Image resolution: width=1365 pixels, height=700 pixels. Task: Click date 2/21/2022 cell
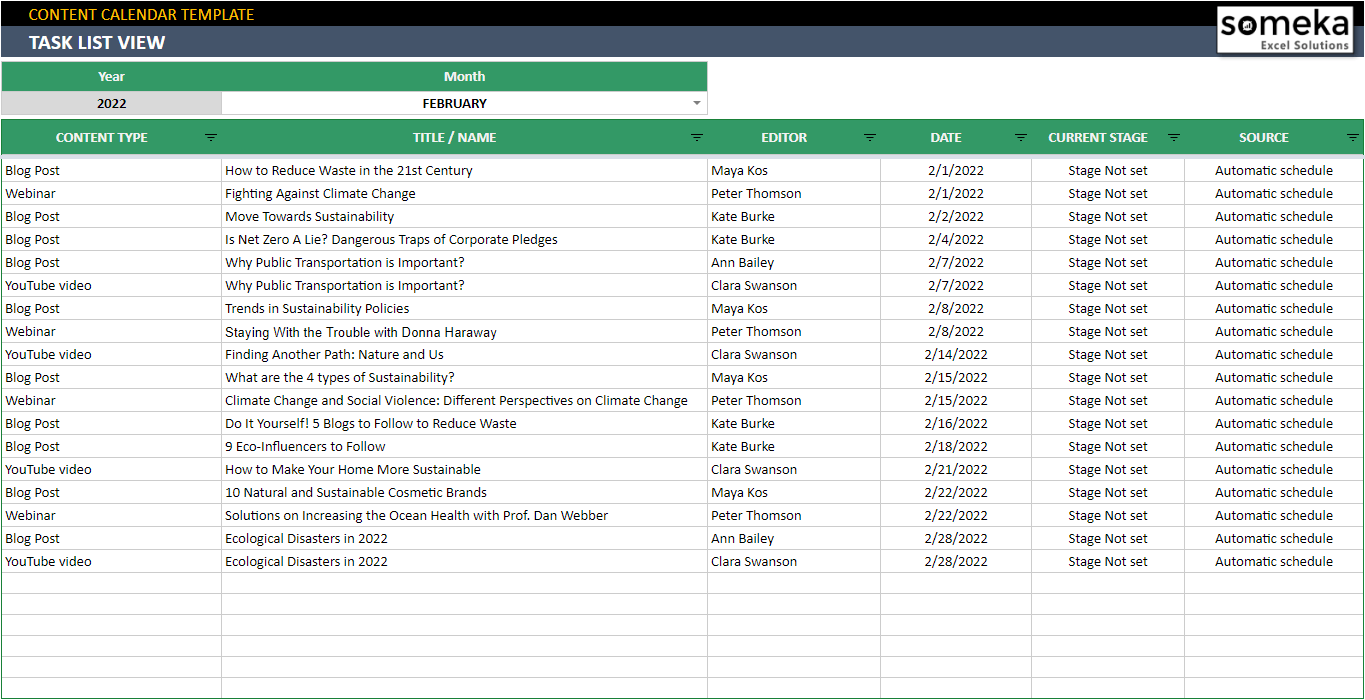pos(955,469)
